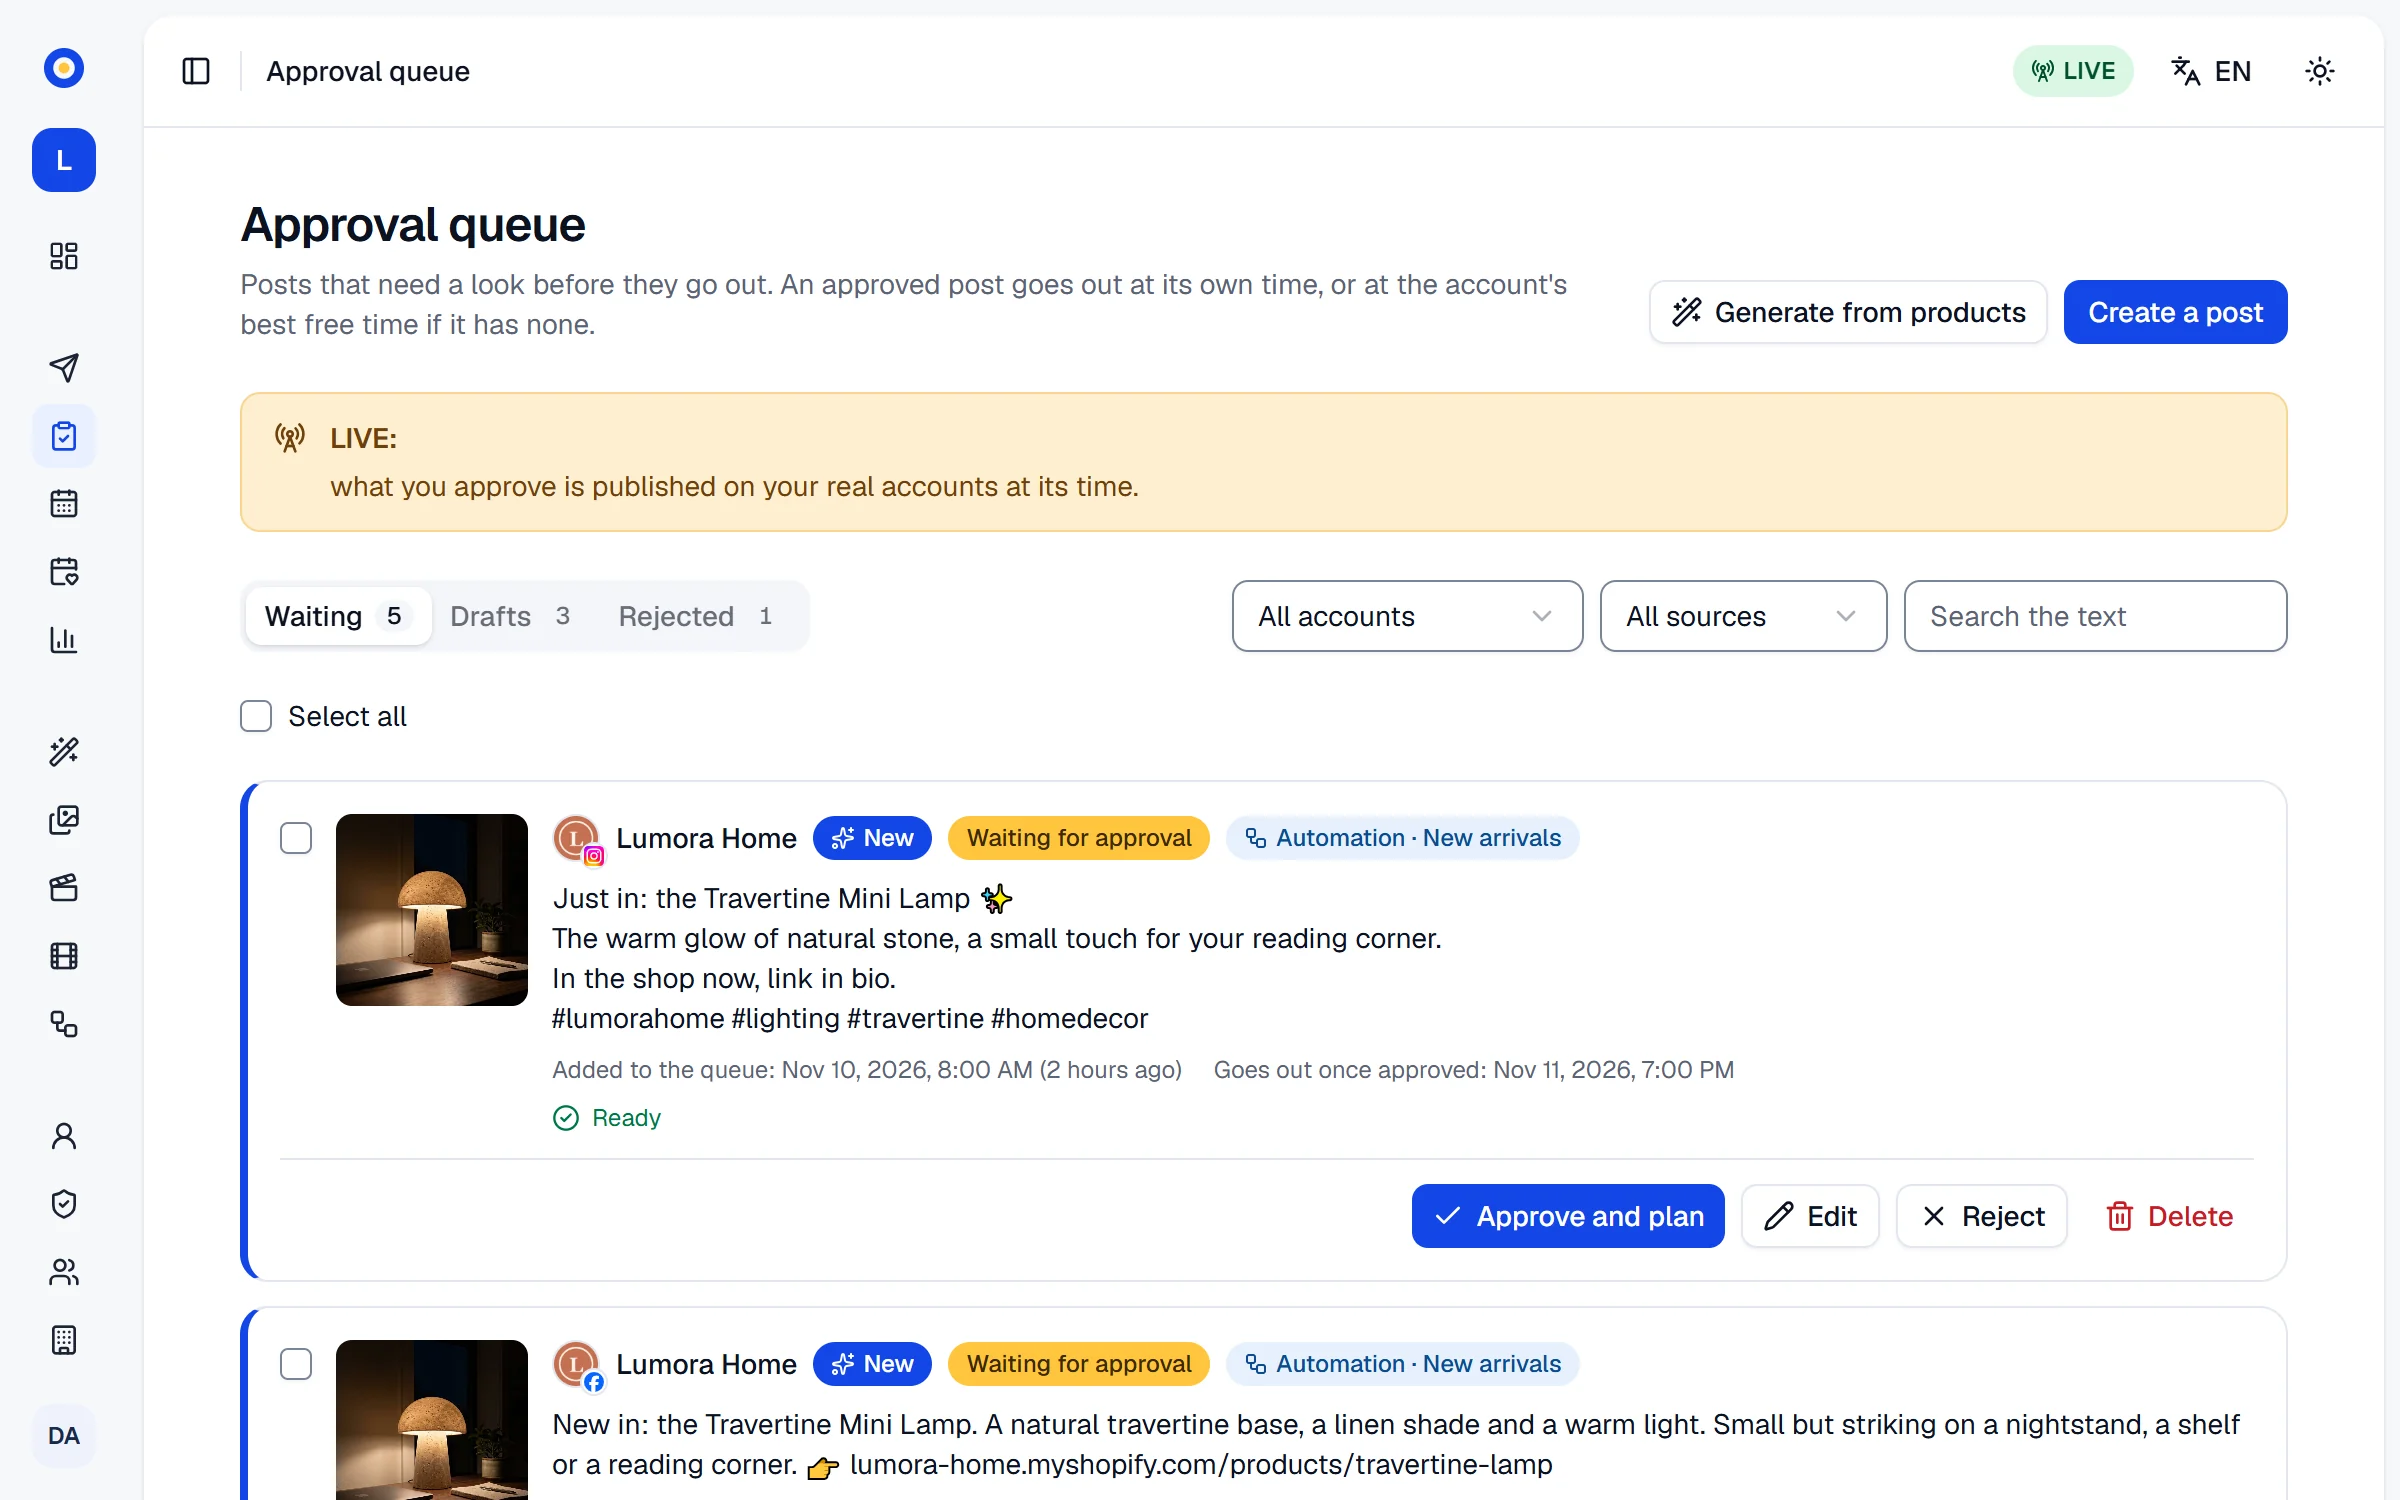
Task: Toggle the sidebar panel icon
Action: point(196,71)
